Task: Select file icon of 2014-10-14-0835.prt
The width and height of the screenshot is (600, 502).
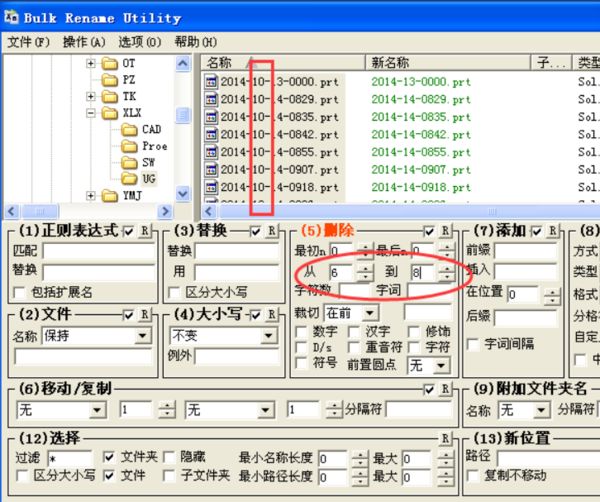Action: pos(211,117)
